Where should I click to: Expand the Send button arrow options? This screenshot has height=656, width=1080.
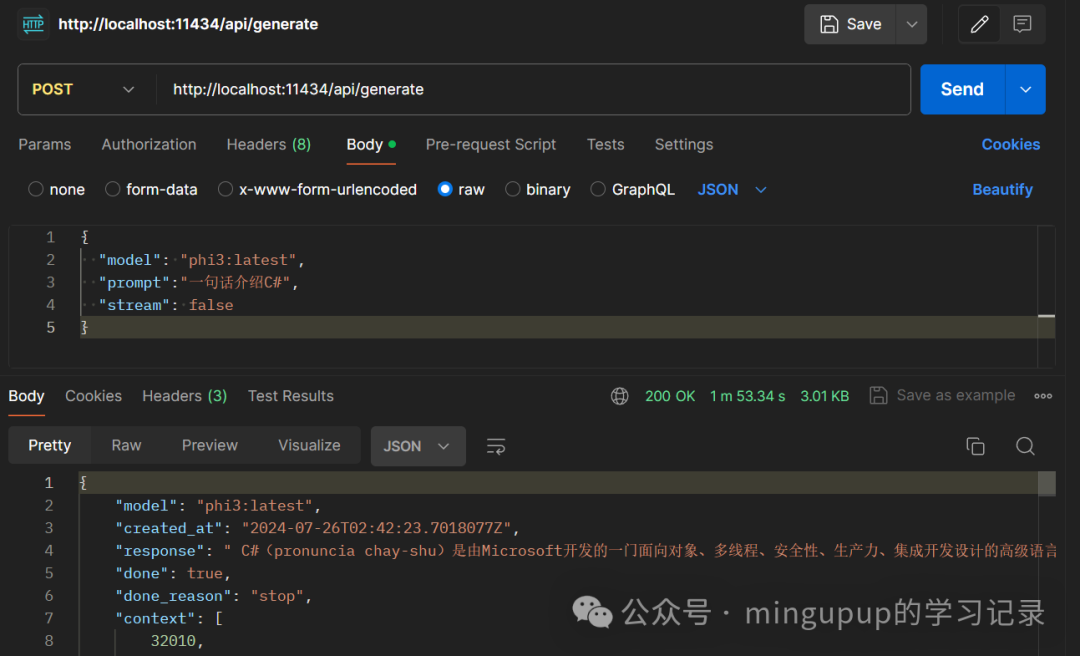pyautogui.click(x=1025, y=89)
